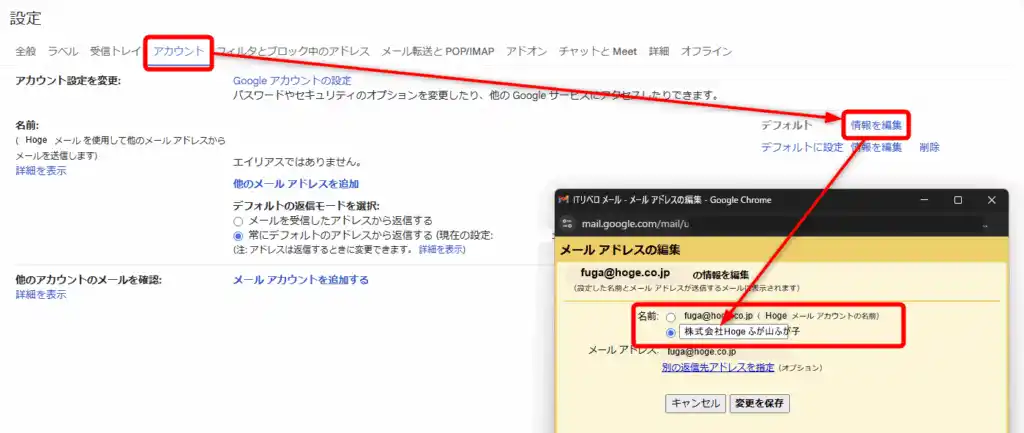
Task: Minimize the mail address edit popup window
Action: tap(923, 200)
